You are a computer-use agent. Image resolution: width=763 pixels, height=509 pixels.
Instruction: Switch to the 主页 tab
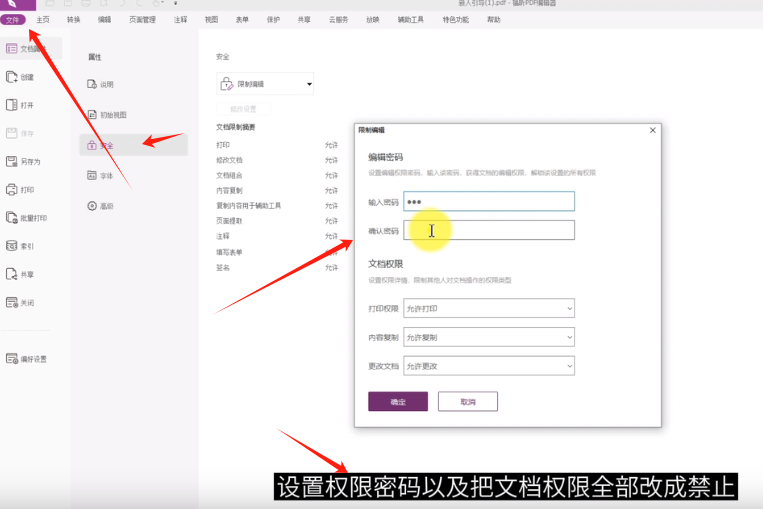coord(43,19)
